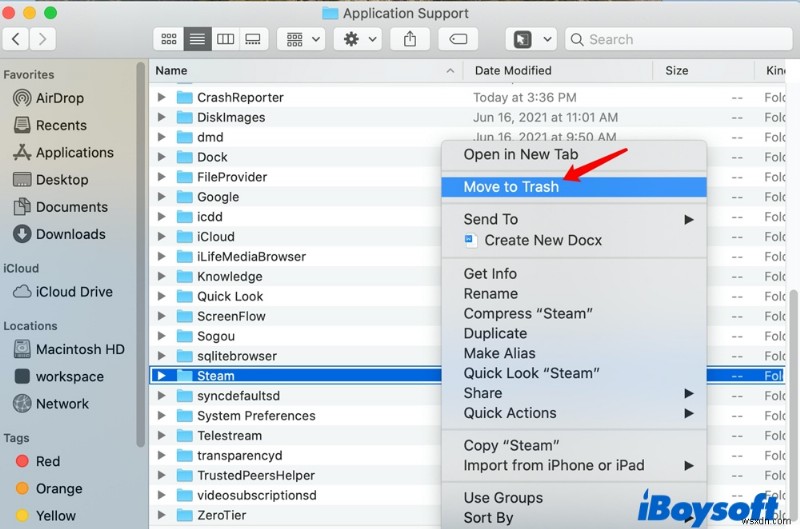Screen dimensions: 800x529
Task: Choose Make Alias
Action: click(574, 354)
